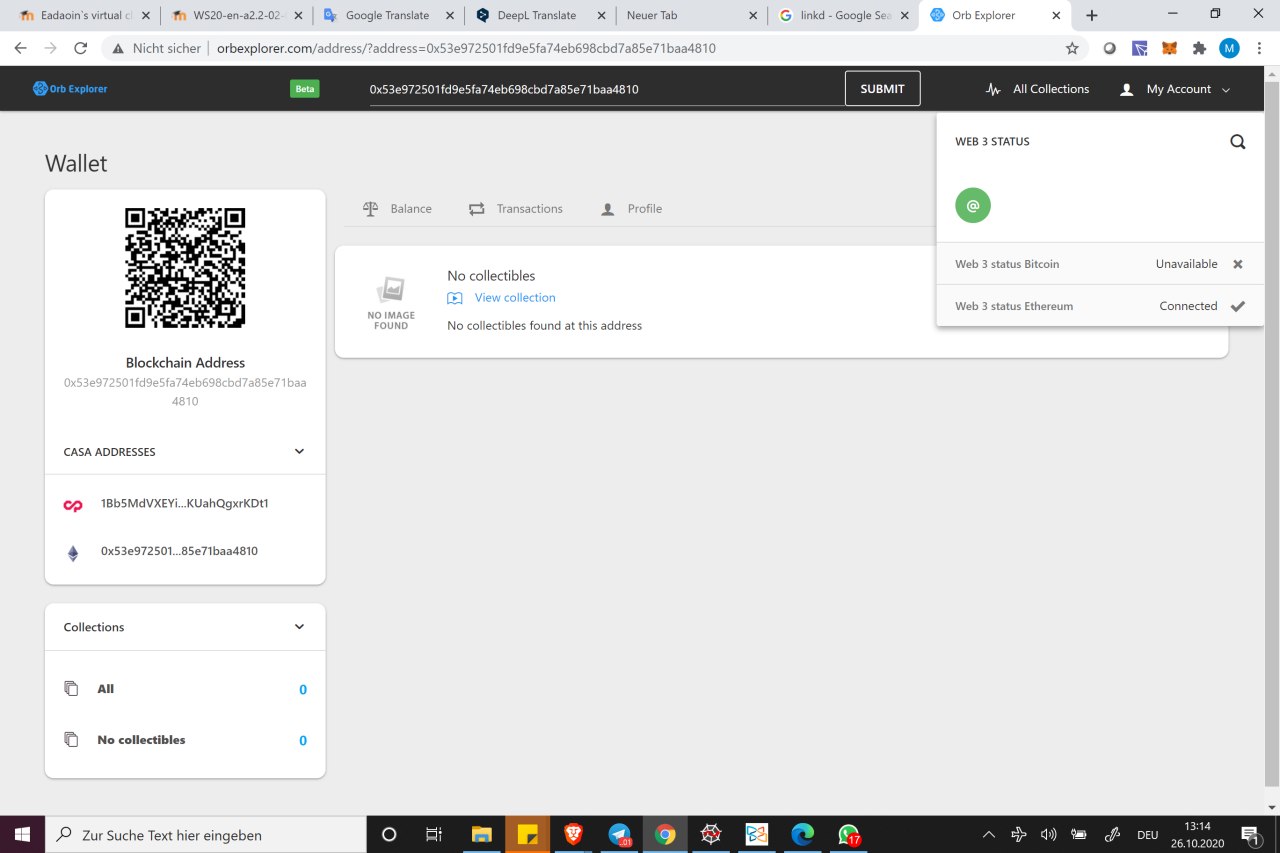Screen dimensions: 1280x853
Task: Click the Ethereum diamond icon
Action: point(73,553)
